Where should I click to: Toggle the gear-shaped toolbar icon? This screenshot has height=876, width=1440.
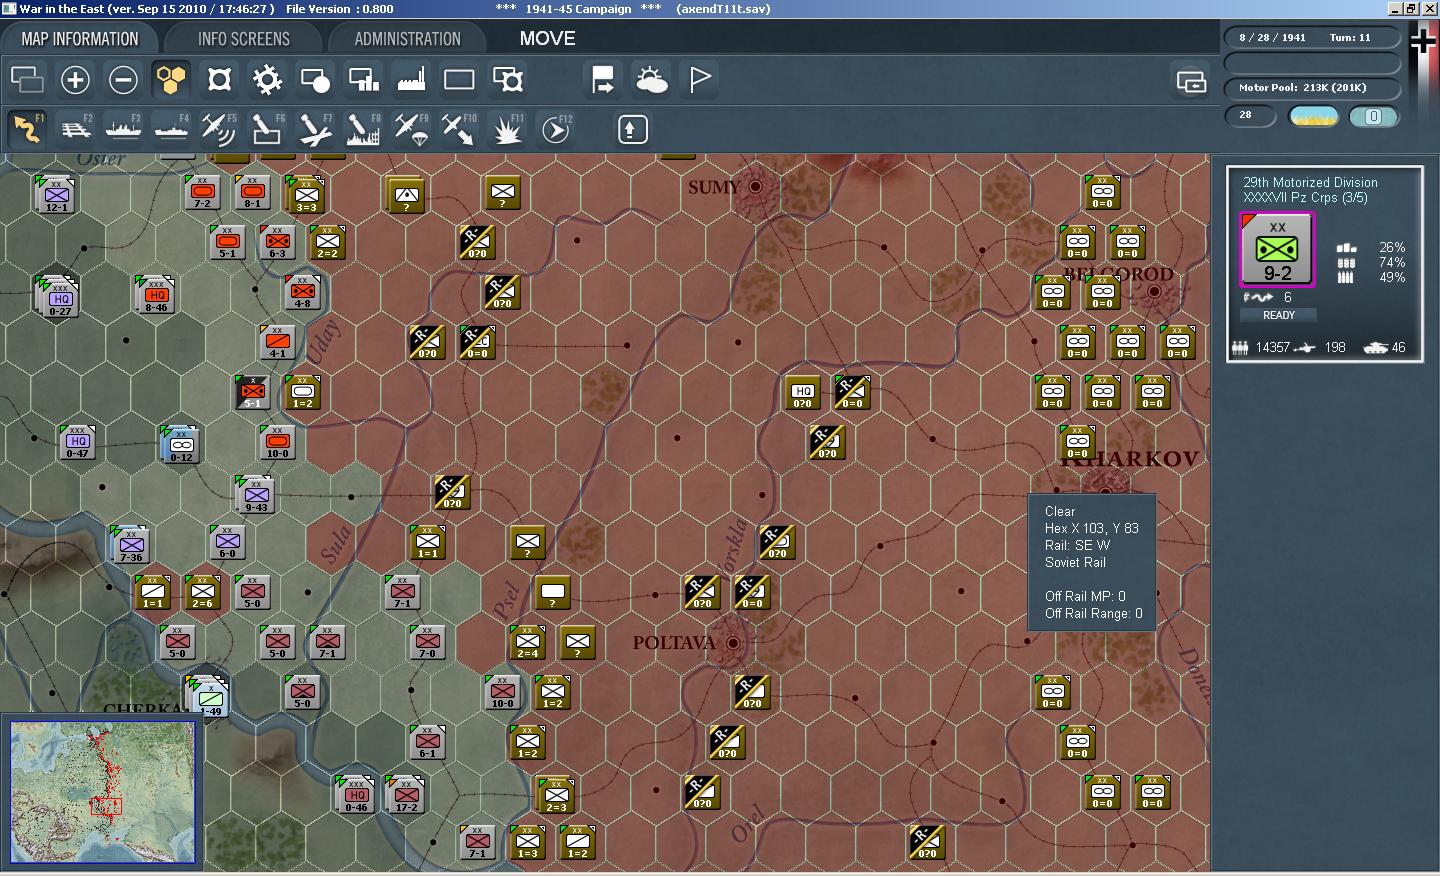(267, 80)
